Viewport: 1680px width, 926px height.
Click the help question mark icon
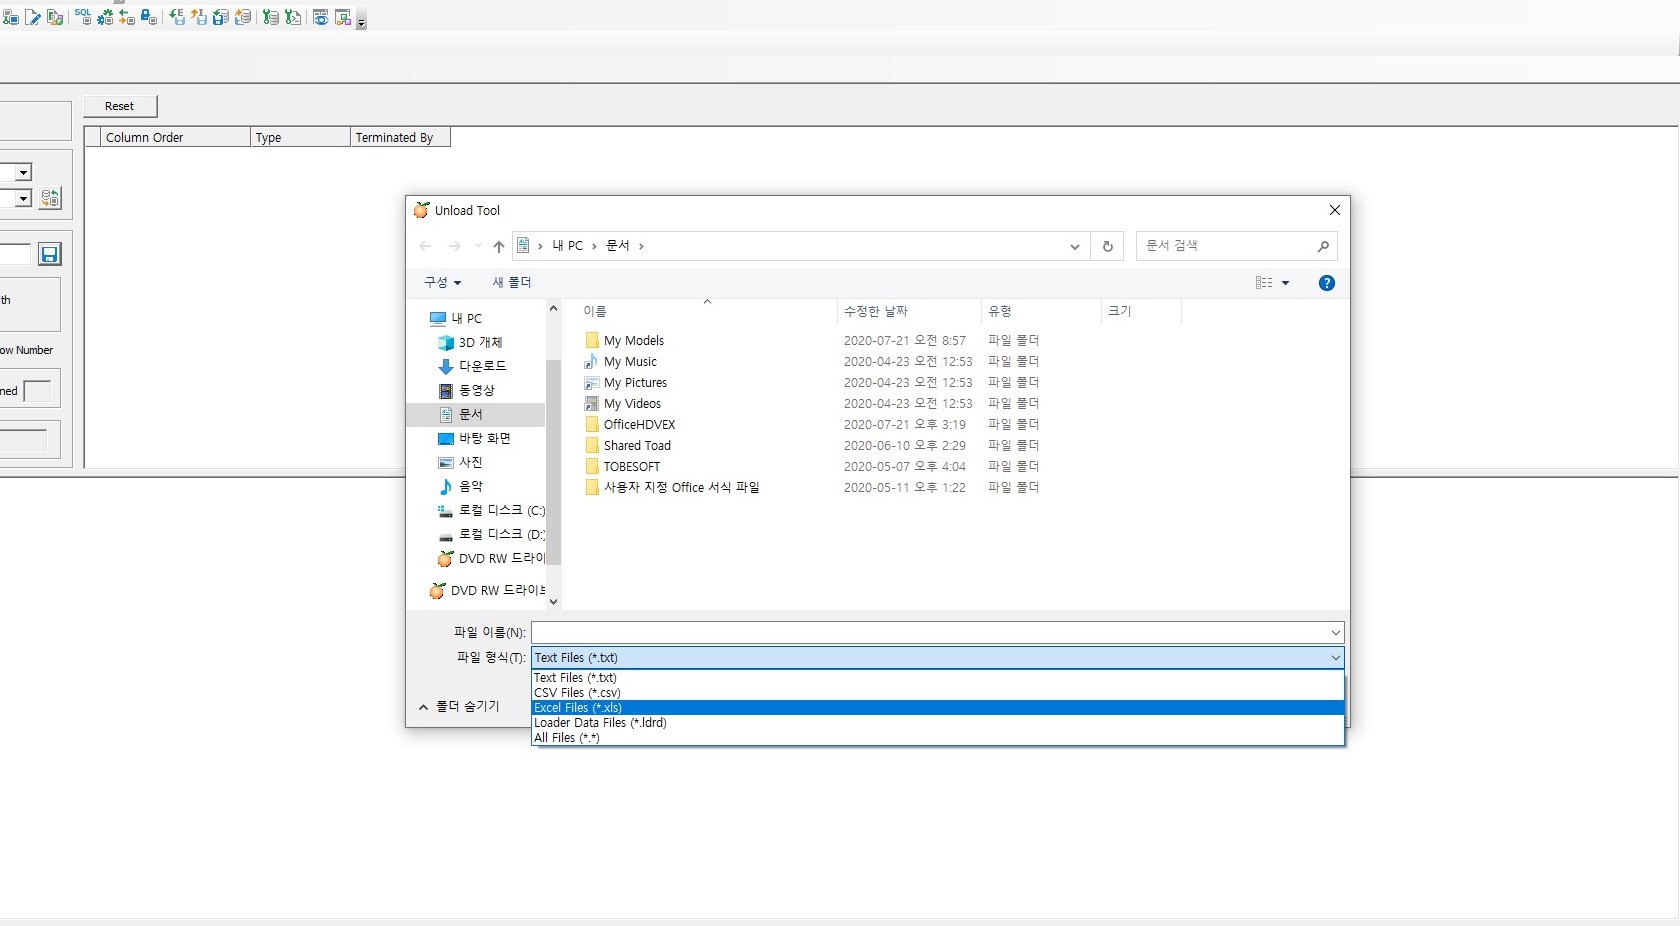[1326, 283]
